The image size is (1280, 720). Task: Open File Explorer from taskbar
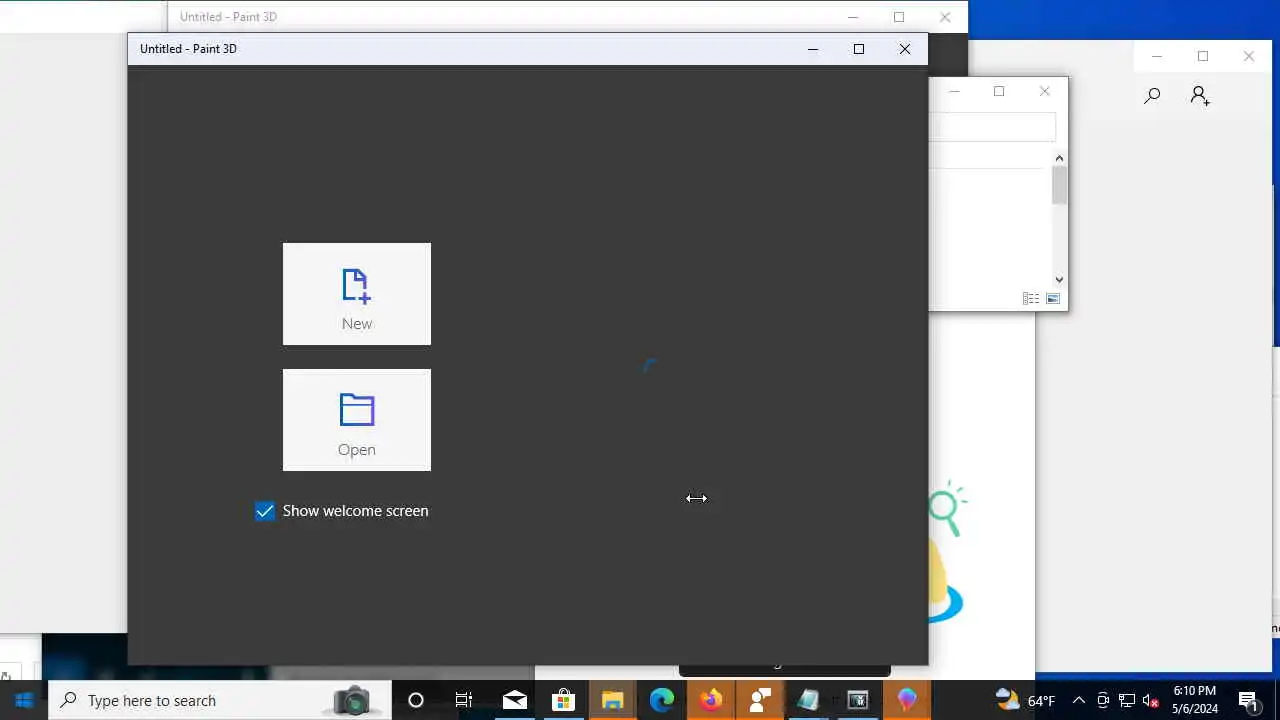[x=613, y=700]
